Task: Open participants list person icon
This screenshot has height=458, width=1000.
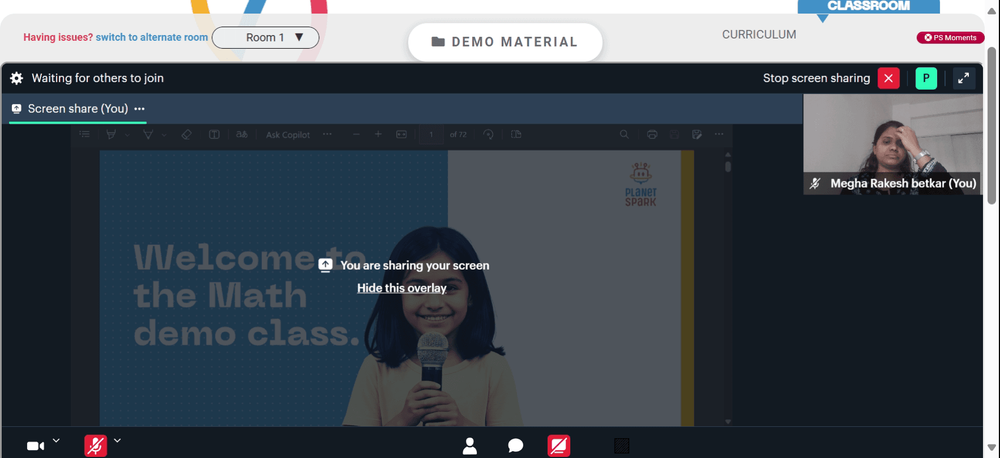Action: tap(470, 446)
